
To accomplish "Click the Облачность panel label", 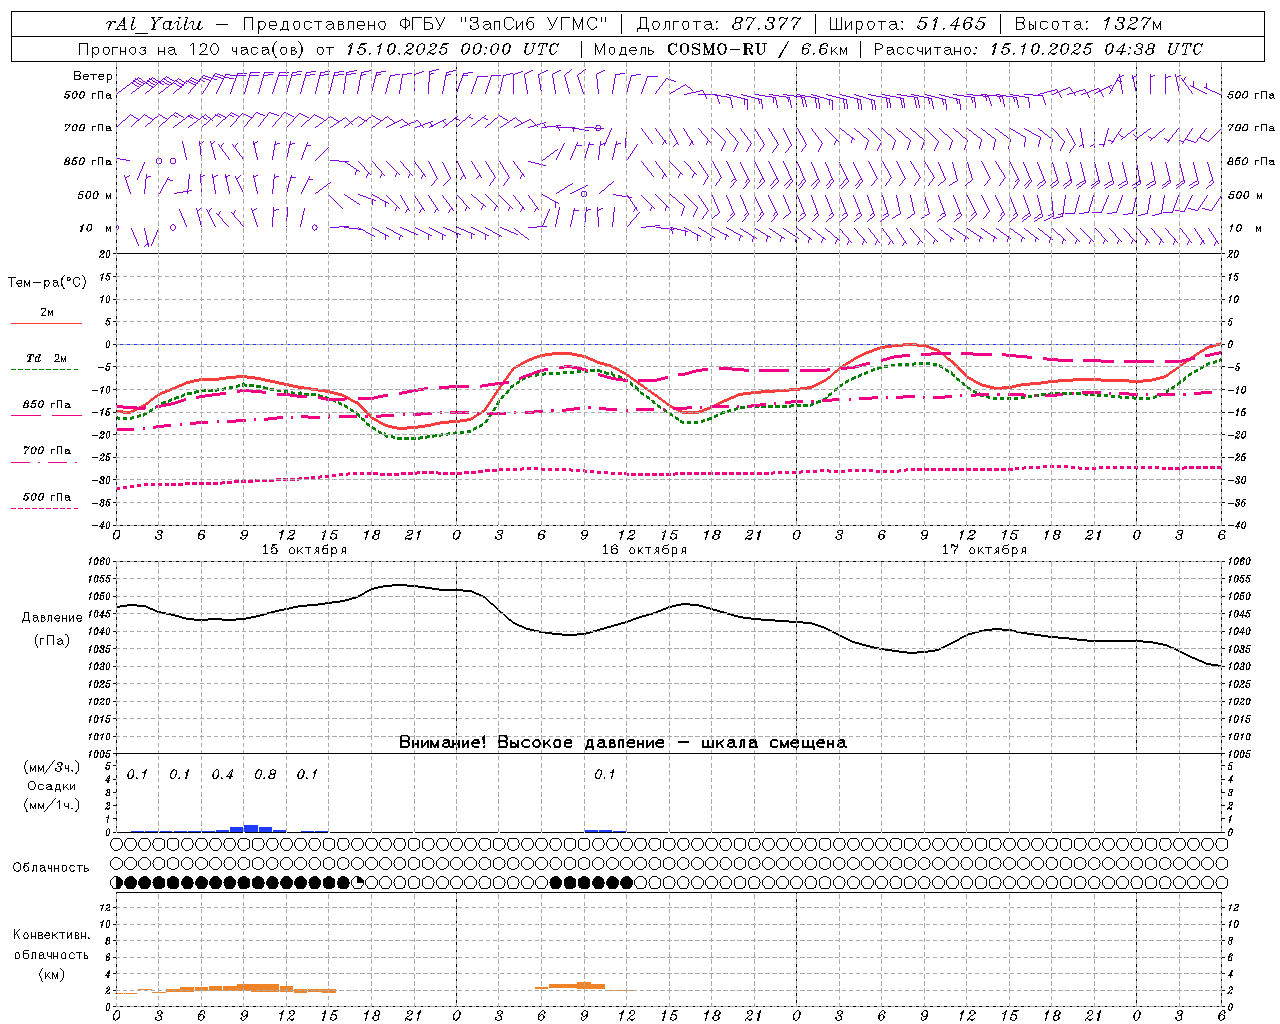I will pyautogui.click(x=51, y=868).
